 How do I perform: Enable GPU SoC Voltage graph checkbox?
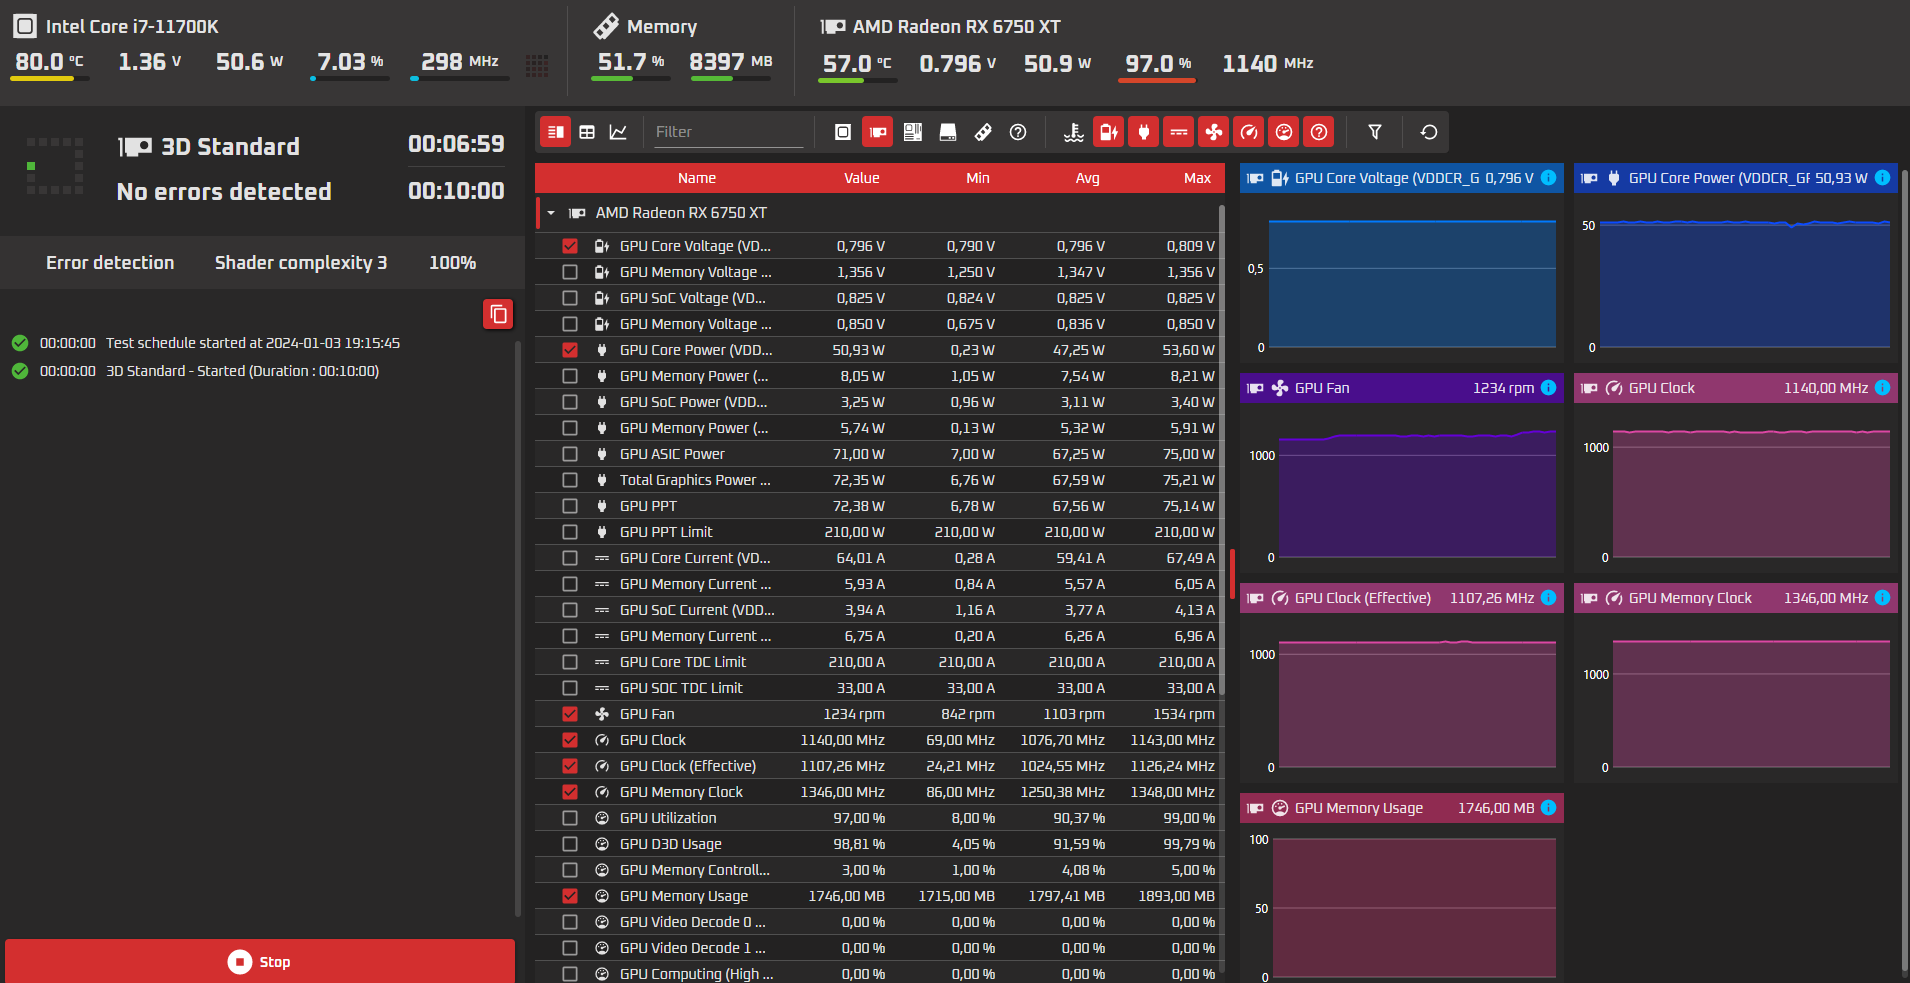tap(570, 298)
